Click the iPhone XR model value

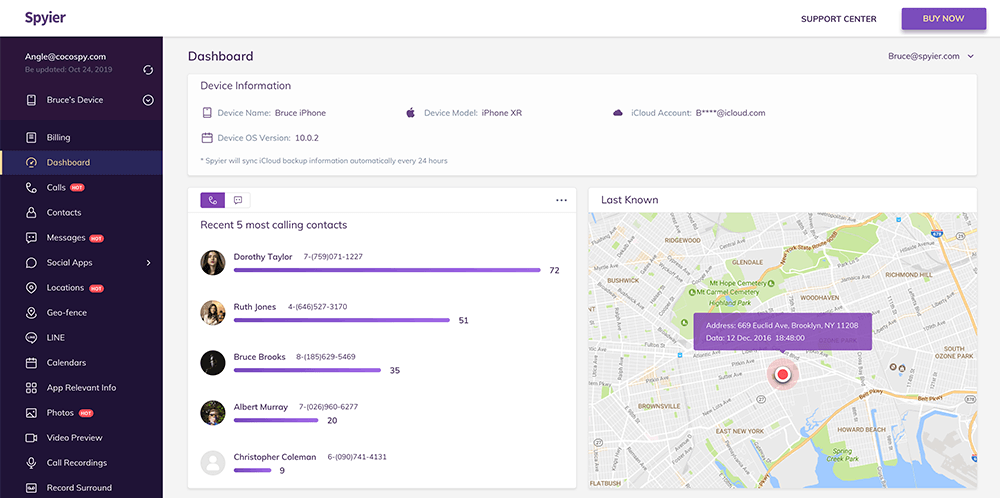502,113
